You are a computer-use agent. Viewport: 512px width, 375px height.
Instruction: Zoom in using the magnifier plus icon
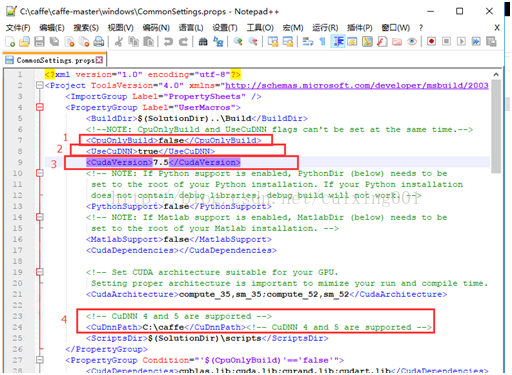[x=238, y=42]
